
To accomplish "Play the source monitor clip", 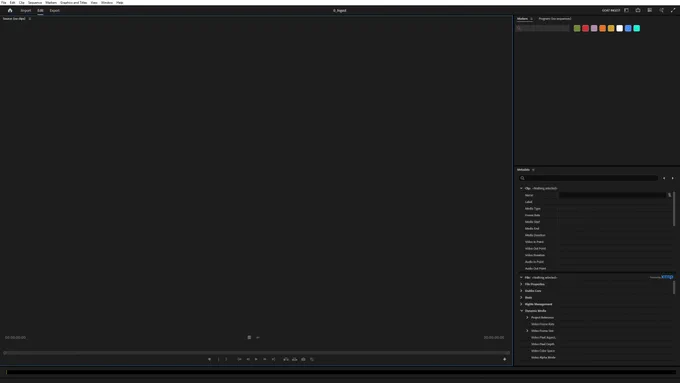I will [x=256, y=359].
